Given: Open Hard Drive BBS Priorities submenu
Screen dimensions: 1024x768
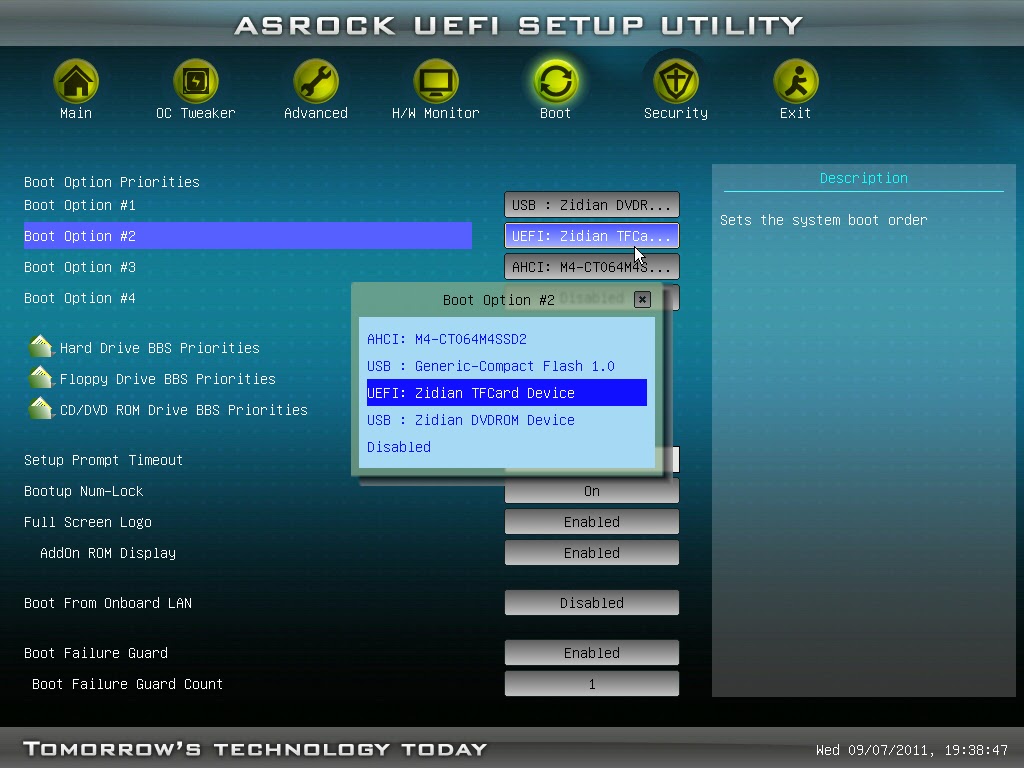Looking at the screenshot, I should [159, 348].
